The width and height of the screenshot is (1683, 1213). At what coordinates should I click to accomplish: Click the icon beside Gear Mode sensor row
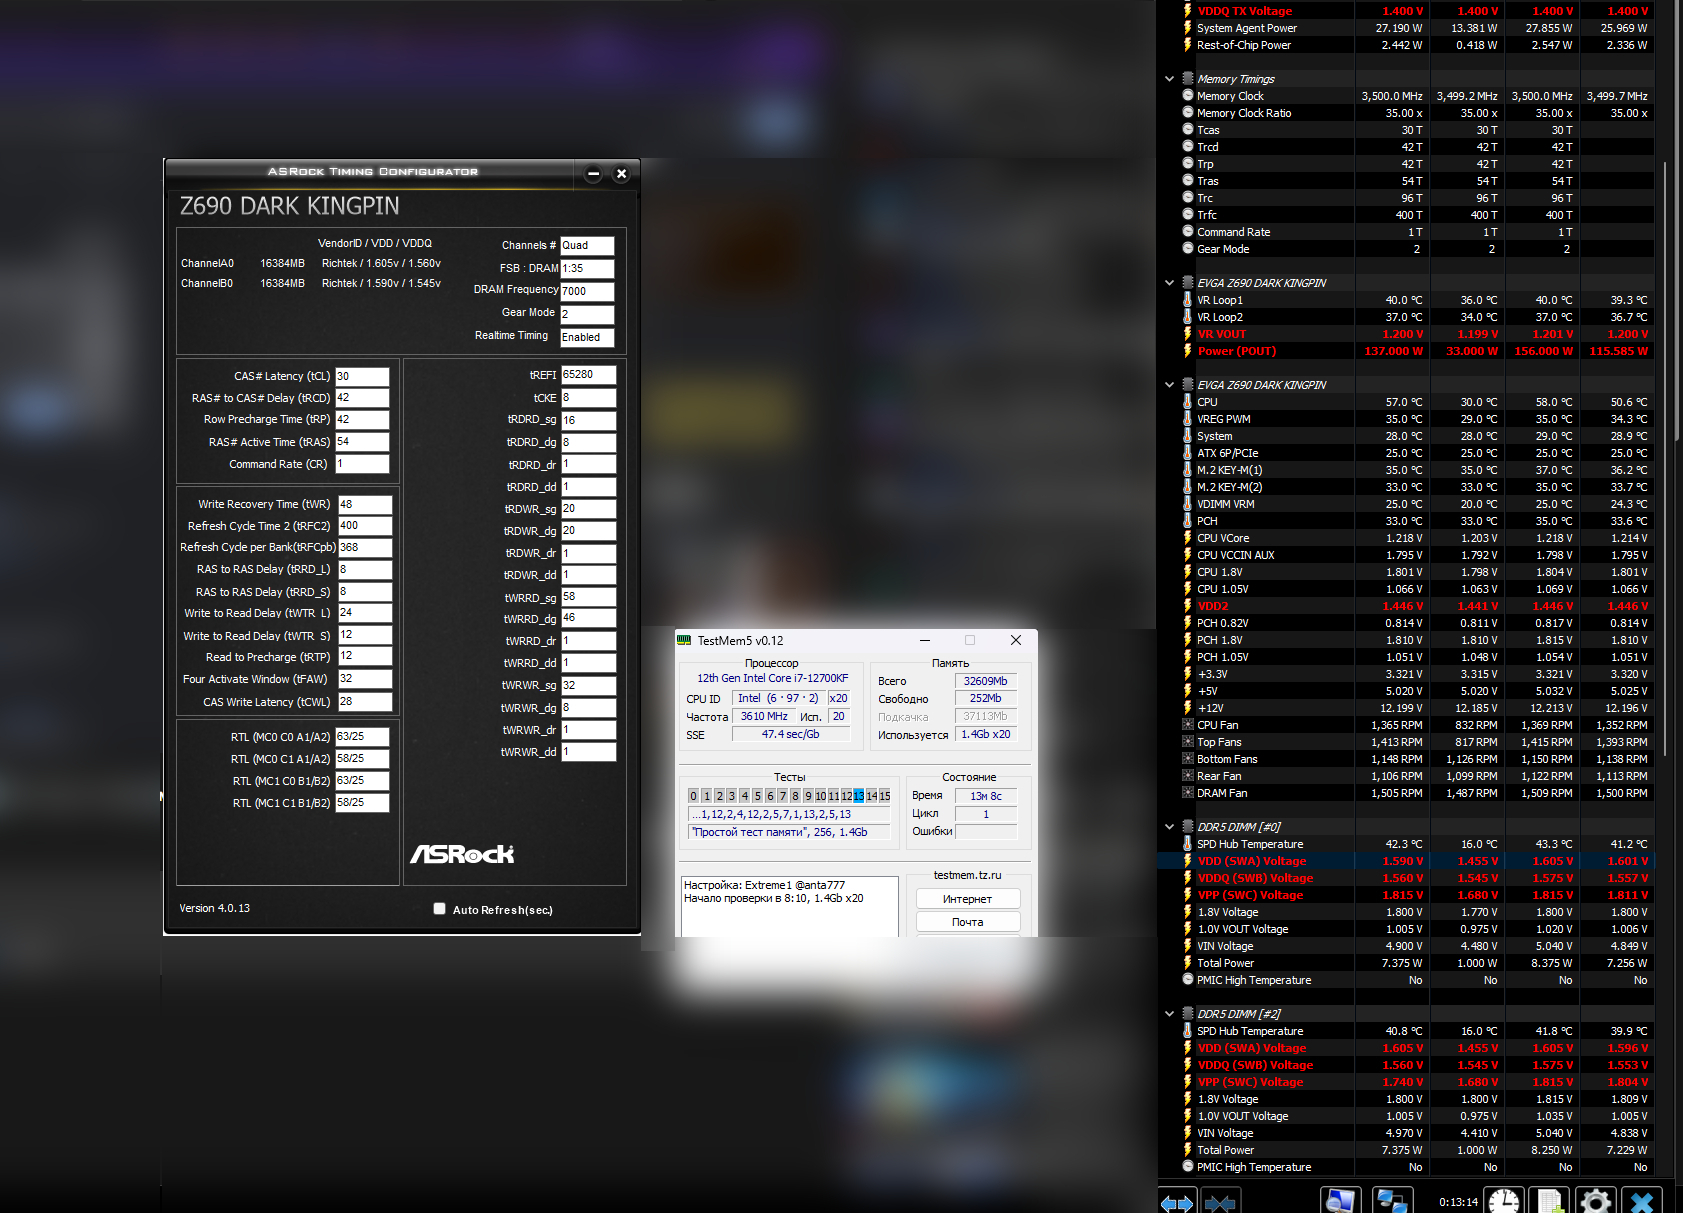[x=1188, y=249]
